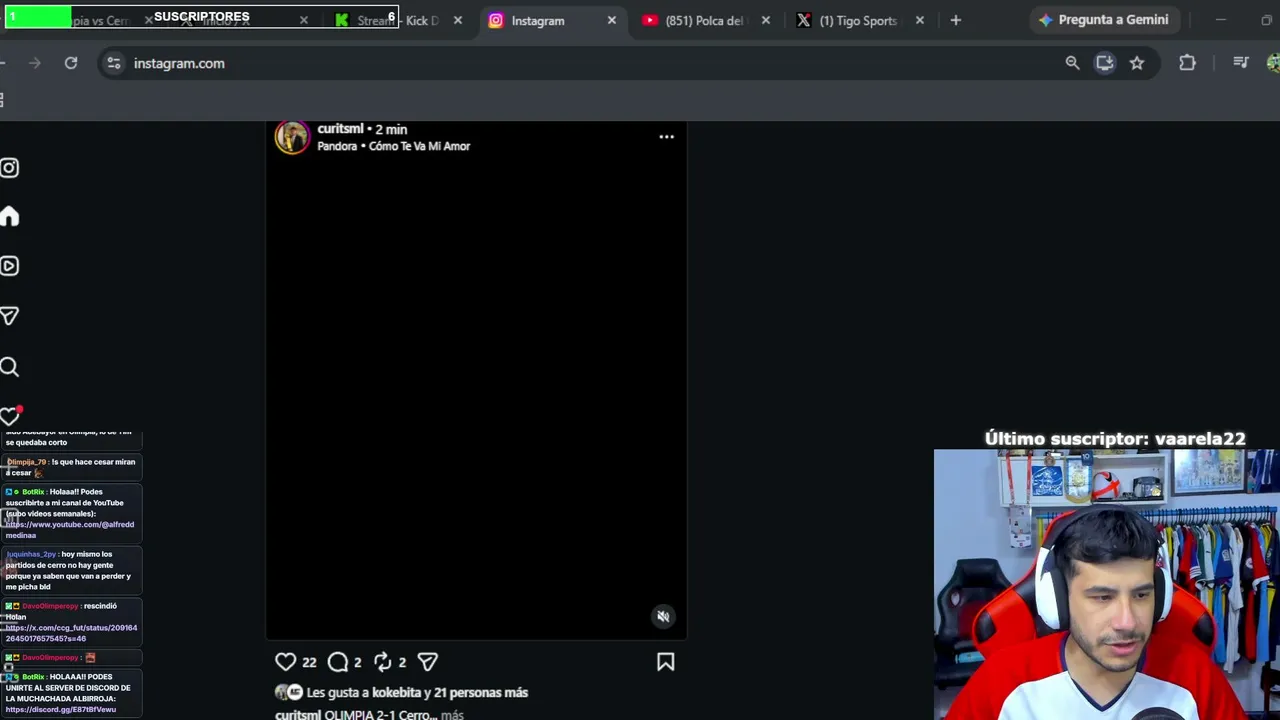Image resolution: width=1280 pixels, height=720 pixels.
Task: Click the install app icon in address bar
Action: pyautogui.click(x=1105, y=63)
